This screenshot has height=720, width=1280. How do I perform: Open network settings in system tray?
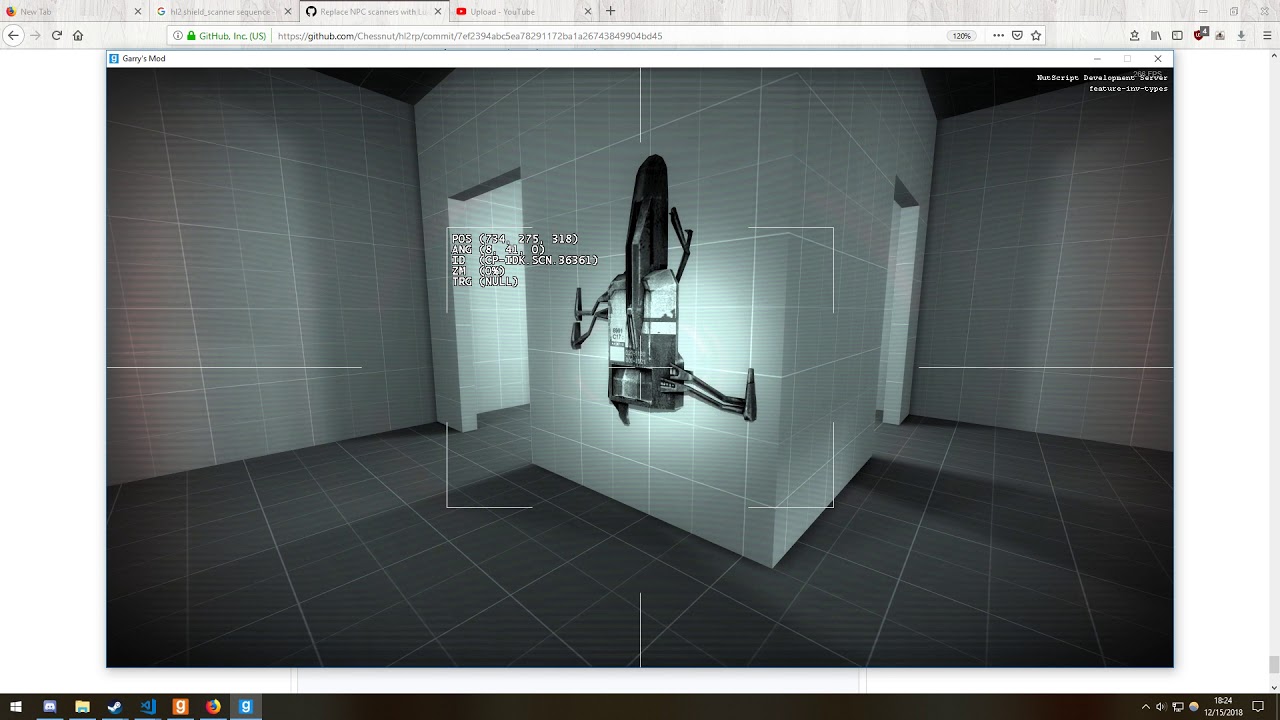point(1178,707)
